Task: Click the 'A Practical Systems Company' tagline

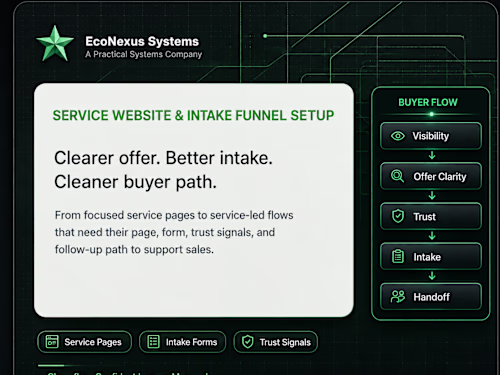Action: pyautogui.click(x=144, y=54)
